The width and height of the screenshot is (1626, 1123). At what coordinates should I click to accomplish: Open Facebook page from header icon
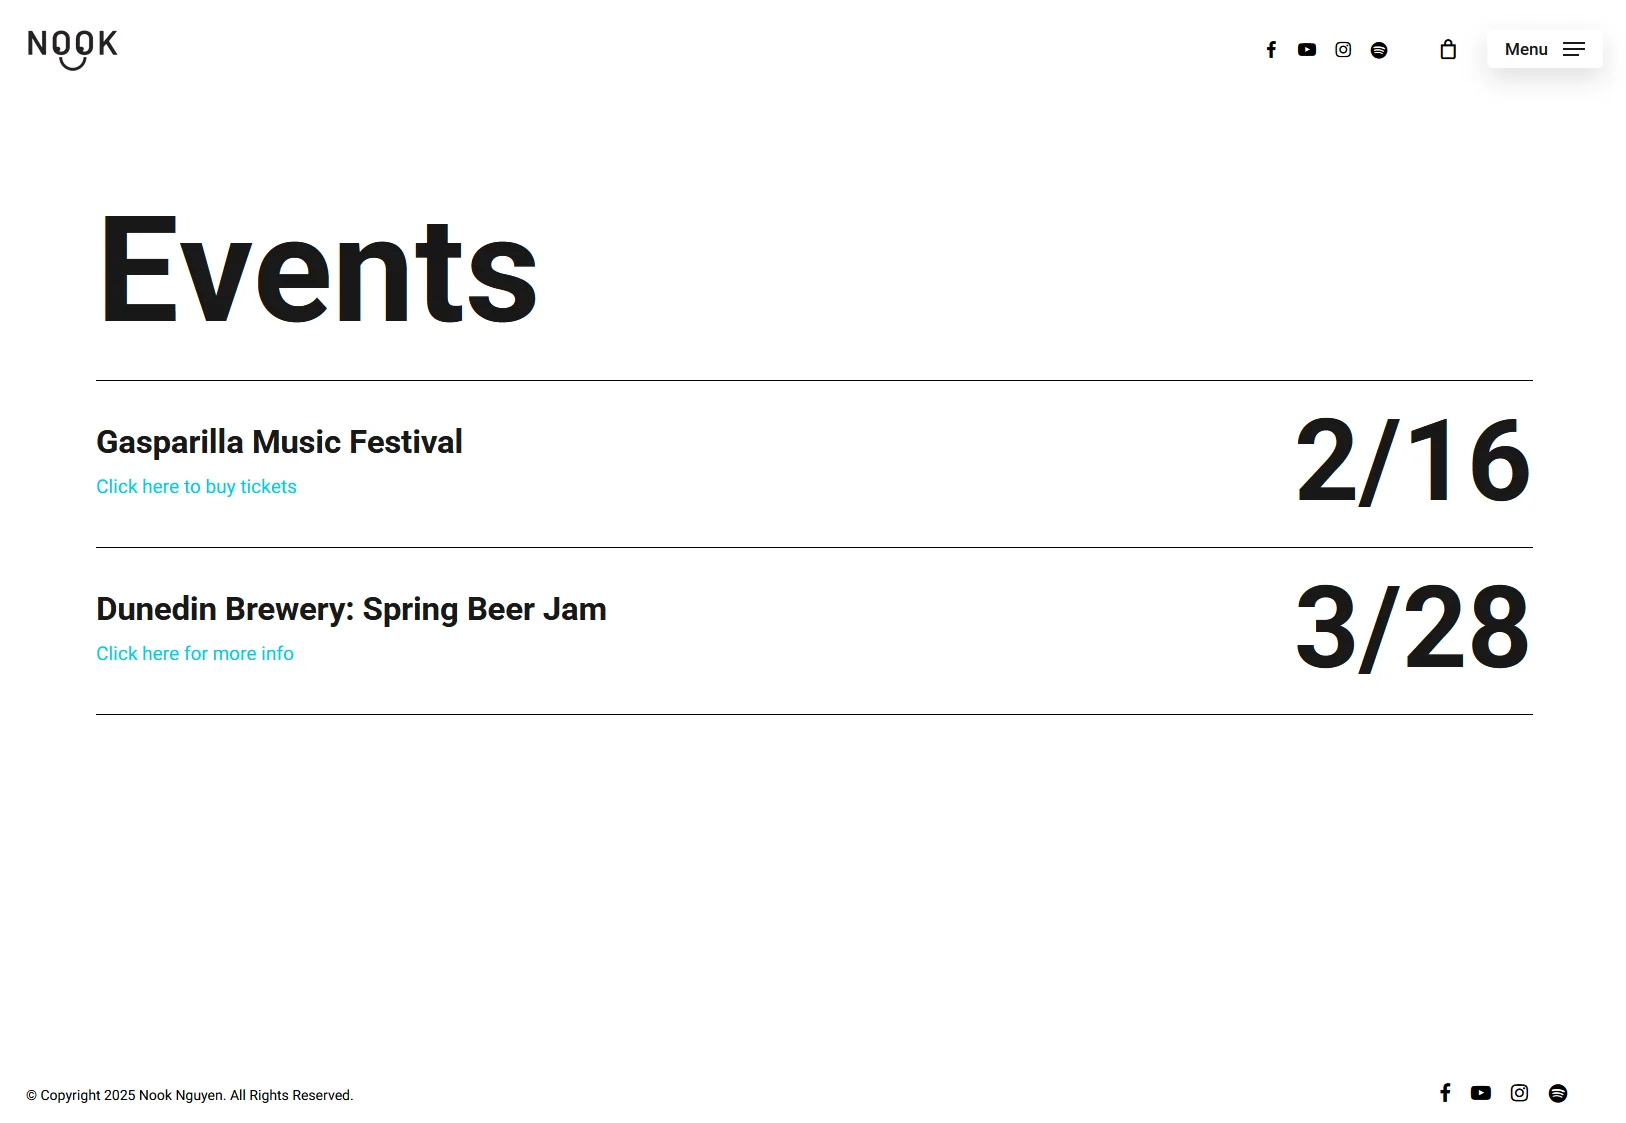pos(1271,50)
